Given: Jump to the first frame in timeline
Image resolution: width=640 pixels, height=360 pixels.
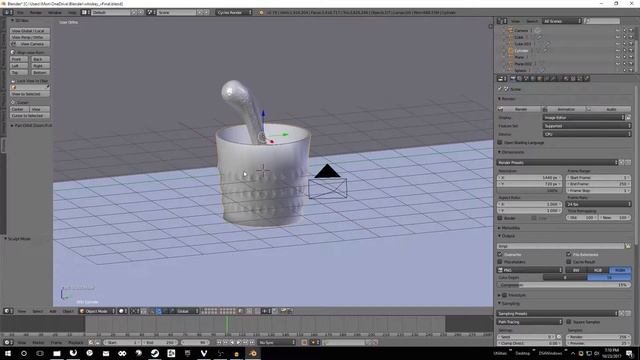Looking at the screenshot, I should tap(219, 342).
